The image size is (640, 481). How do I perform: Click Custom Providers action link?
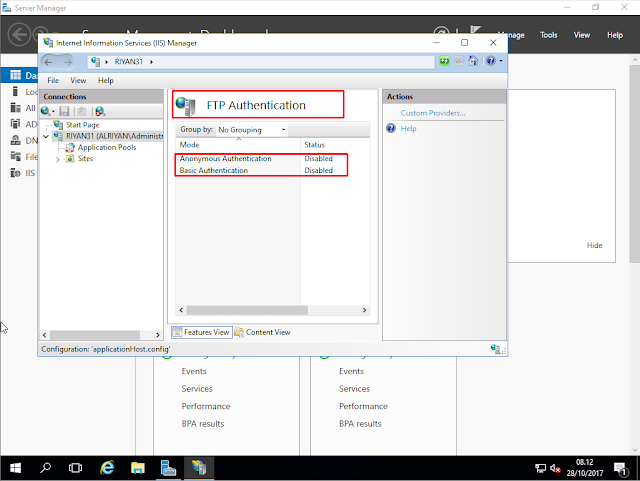click(433, 113)
